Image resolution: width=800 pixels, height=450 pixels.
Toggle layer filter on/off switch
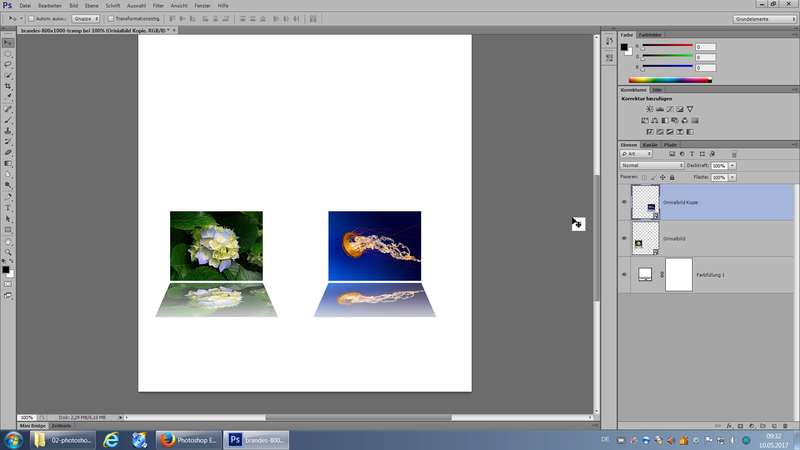click(734, 154)
